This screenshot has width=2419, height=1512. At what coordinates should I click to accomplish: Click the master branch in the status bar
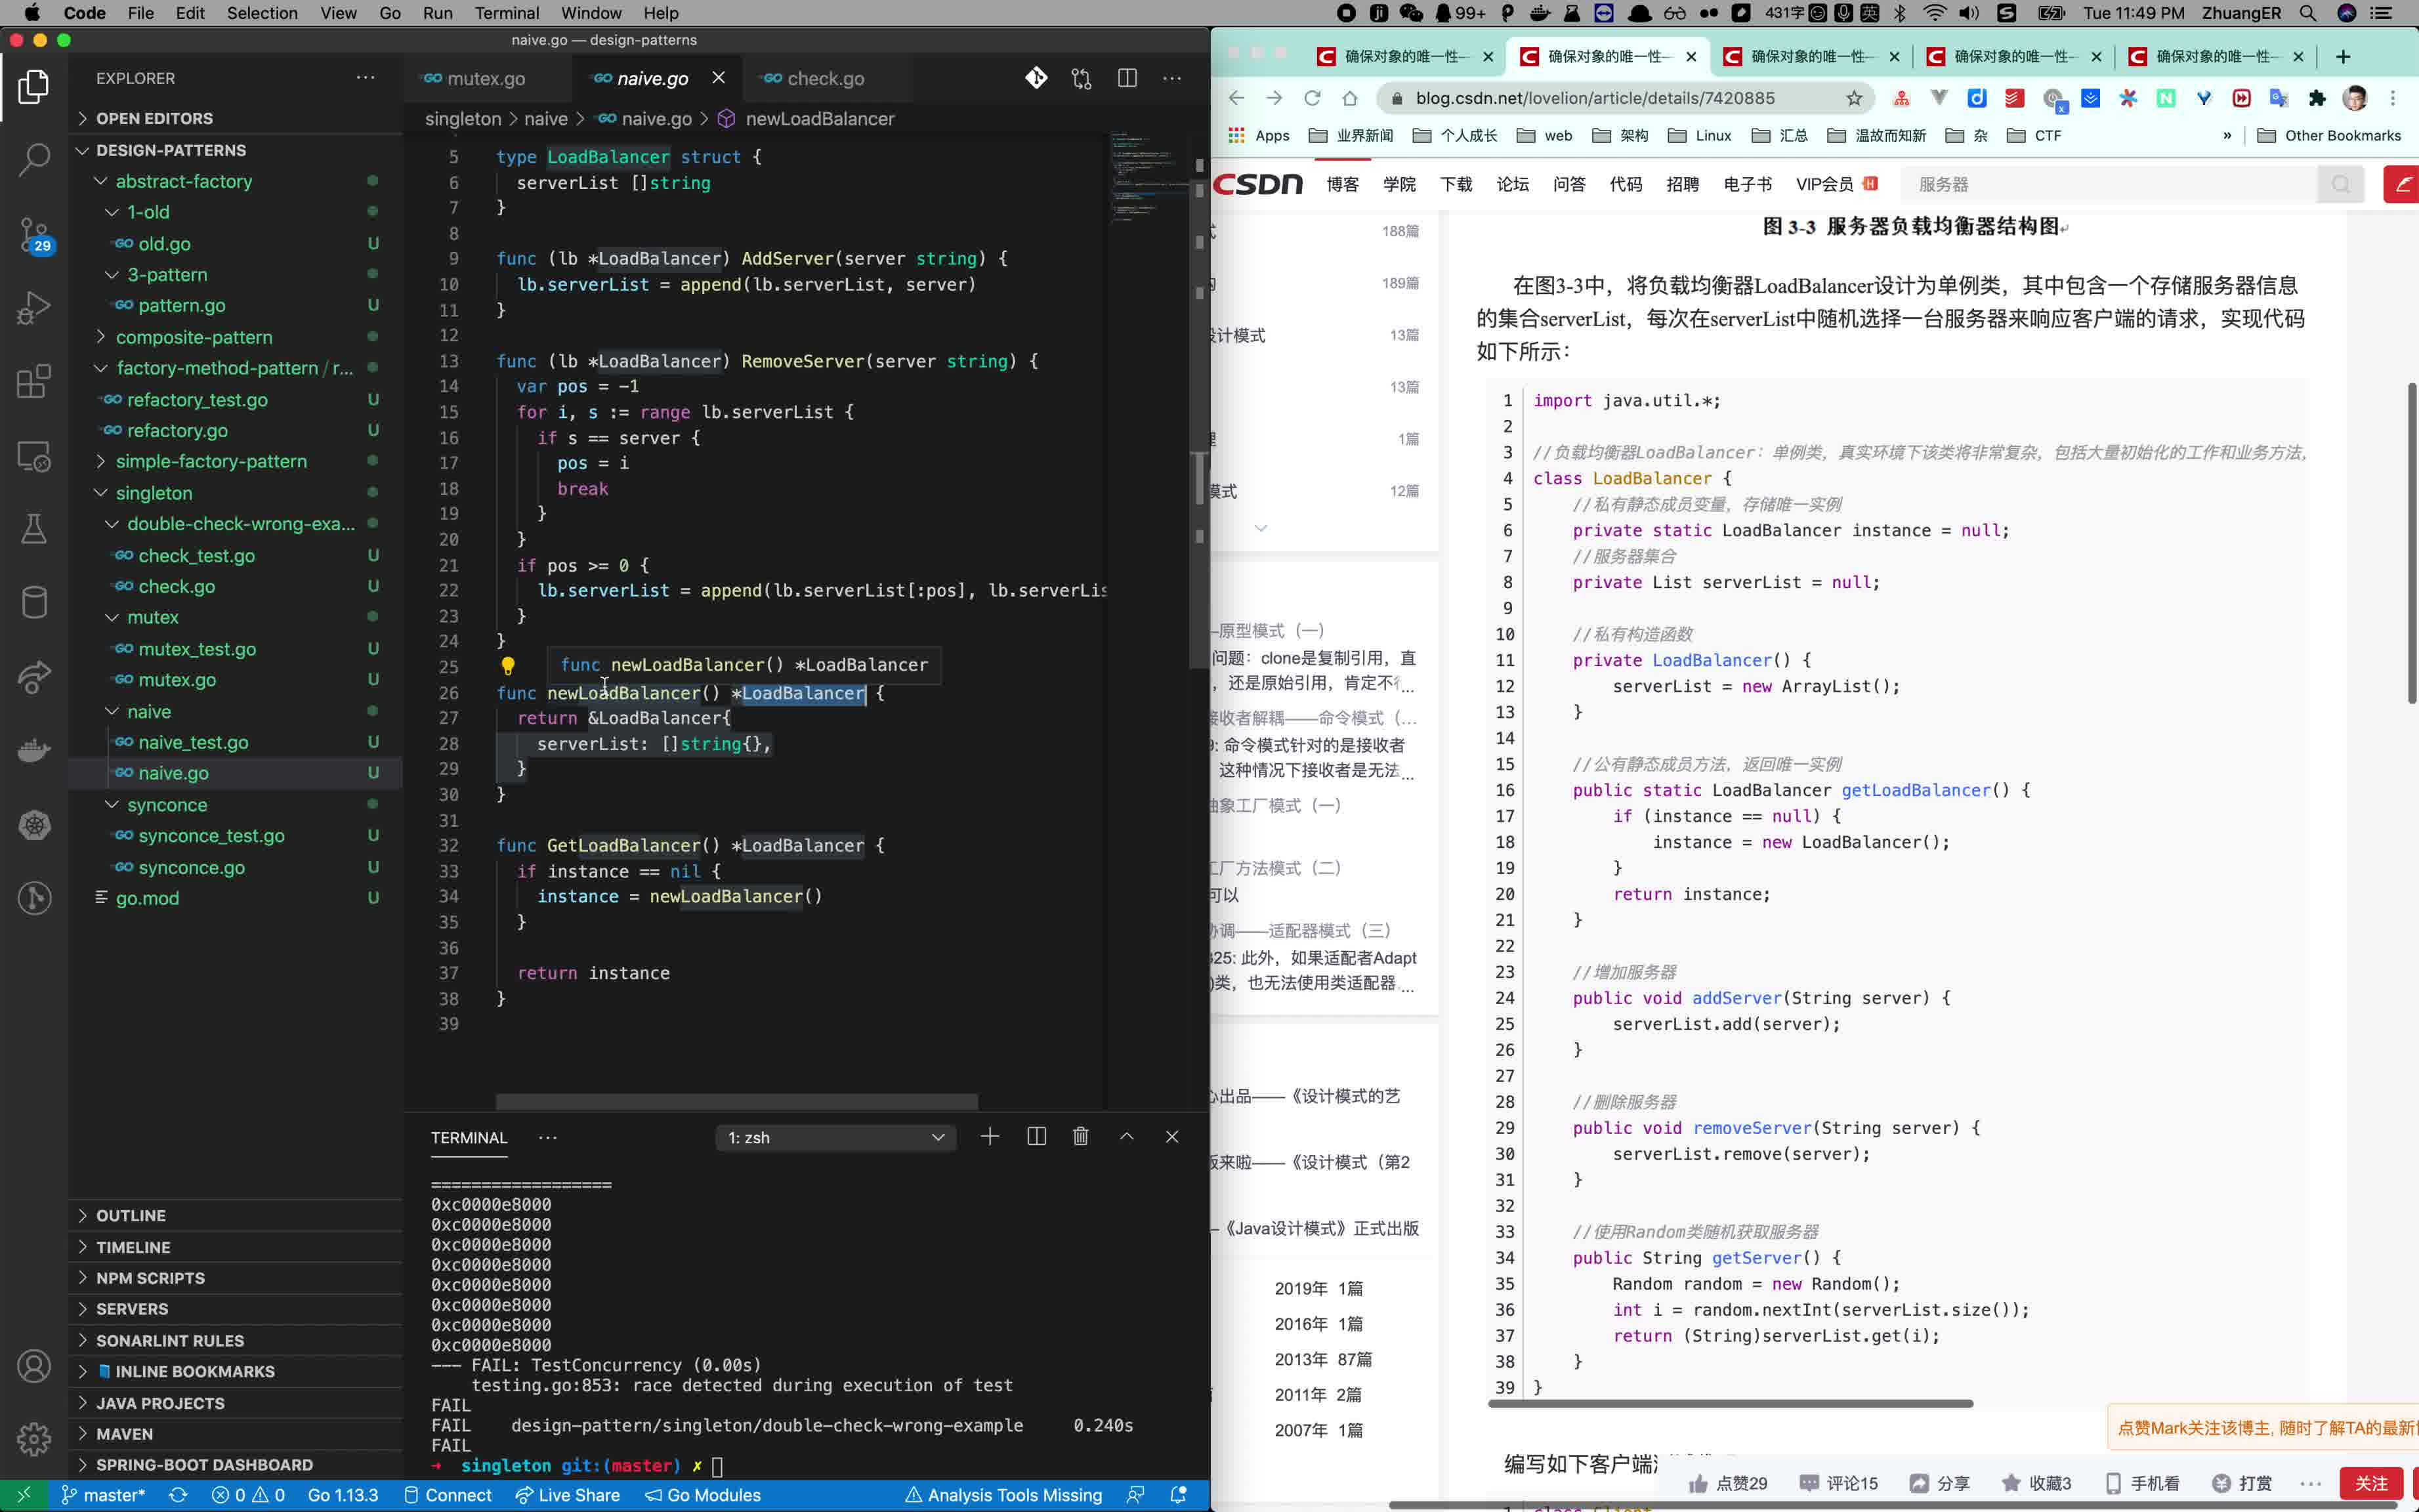coord(104,1495)
